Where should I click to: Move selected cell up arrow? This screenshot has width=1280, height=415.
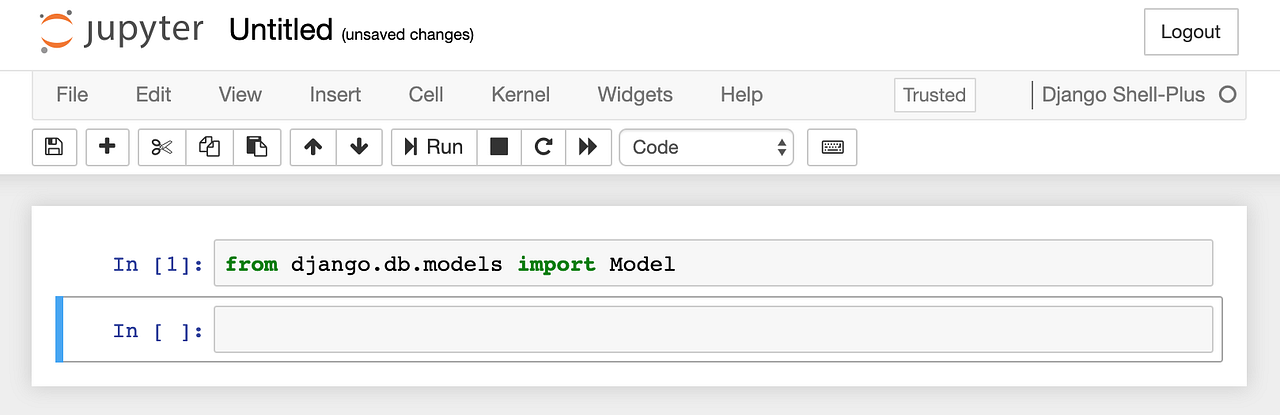tap(313, 147)
